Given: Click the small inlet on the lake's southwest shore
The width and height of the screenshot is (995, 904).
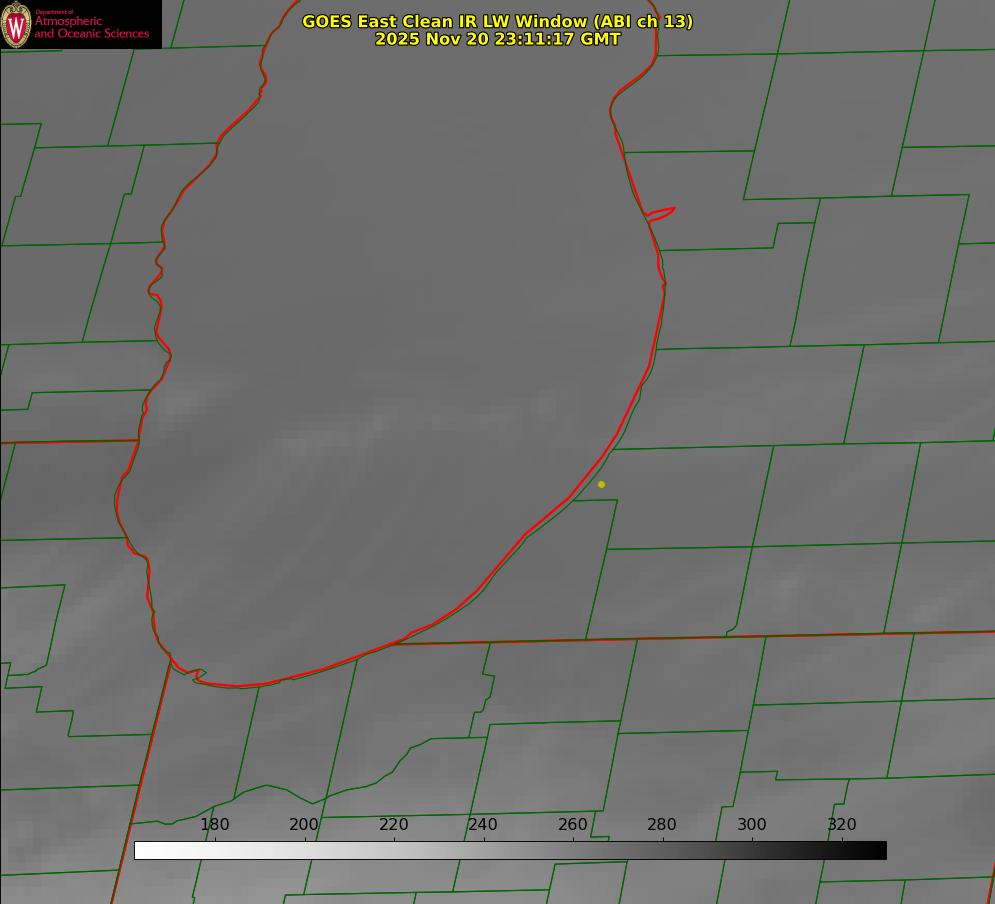Looking at the screenshot, I should point(196,675).
